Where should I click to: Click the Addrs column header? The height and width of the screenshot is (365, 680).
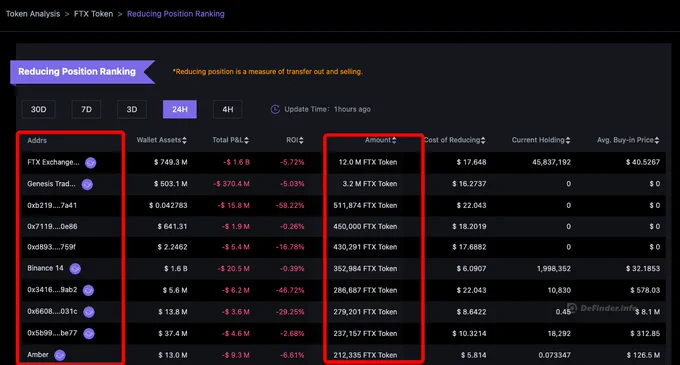point(37,140)
